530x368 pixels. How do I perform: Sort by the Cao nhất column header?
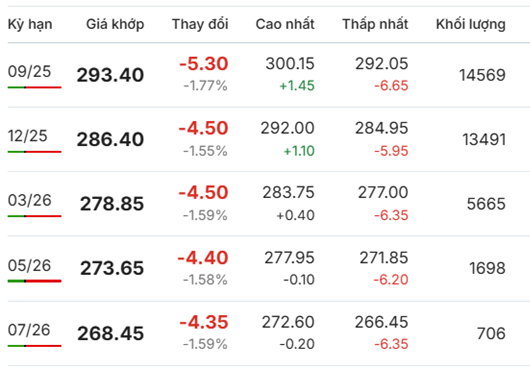(285, 24)
